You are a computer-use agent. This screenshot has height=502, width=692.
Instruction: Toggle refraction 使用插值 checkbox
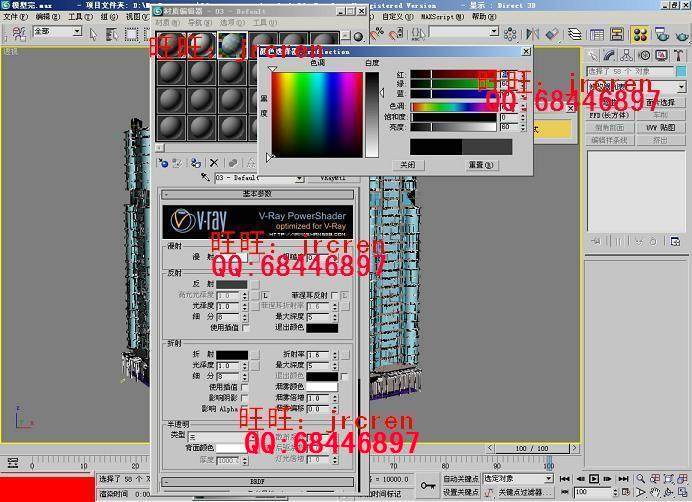244,387
